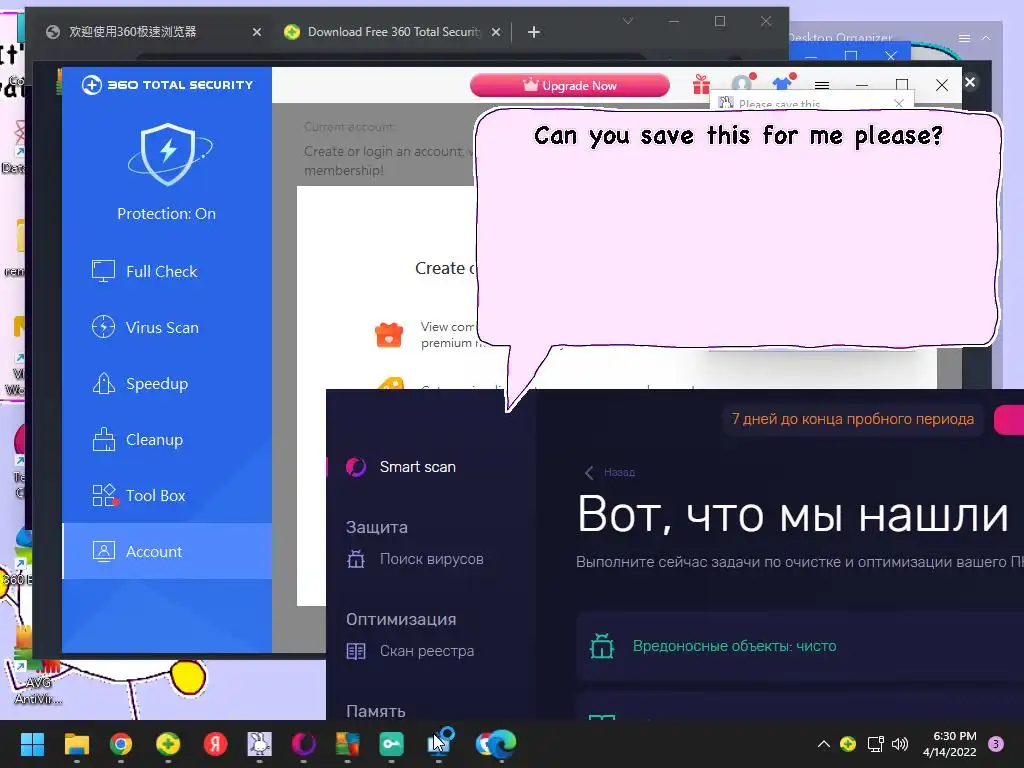1024x768 pixels.
Task: Click the Вот, что мы нашли heading
Action: point(793,515)
